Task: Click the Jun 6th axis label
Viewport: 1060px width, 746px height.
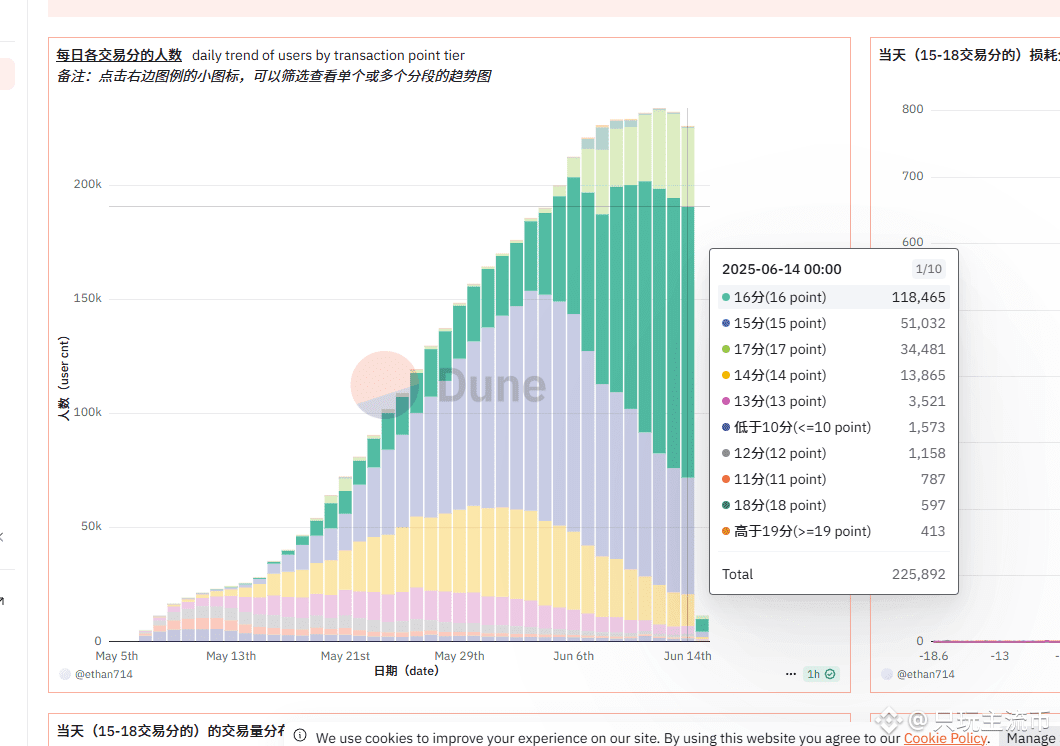Action: (x=573, y=656)
